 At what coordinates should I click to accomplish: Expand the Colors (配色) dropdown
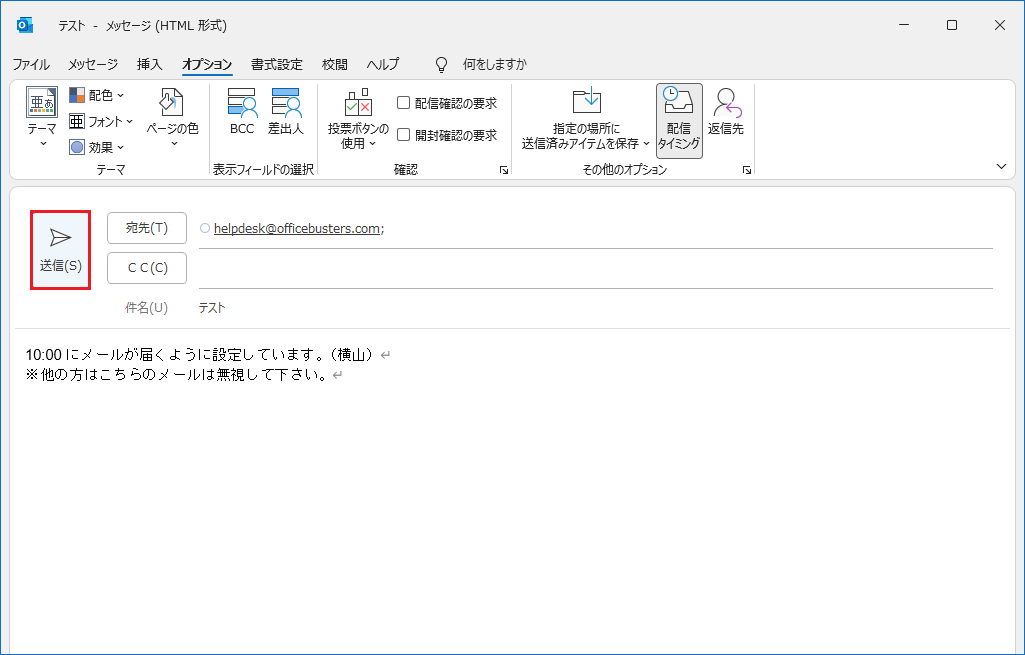pyautogui.click(x=97, y=95)
